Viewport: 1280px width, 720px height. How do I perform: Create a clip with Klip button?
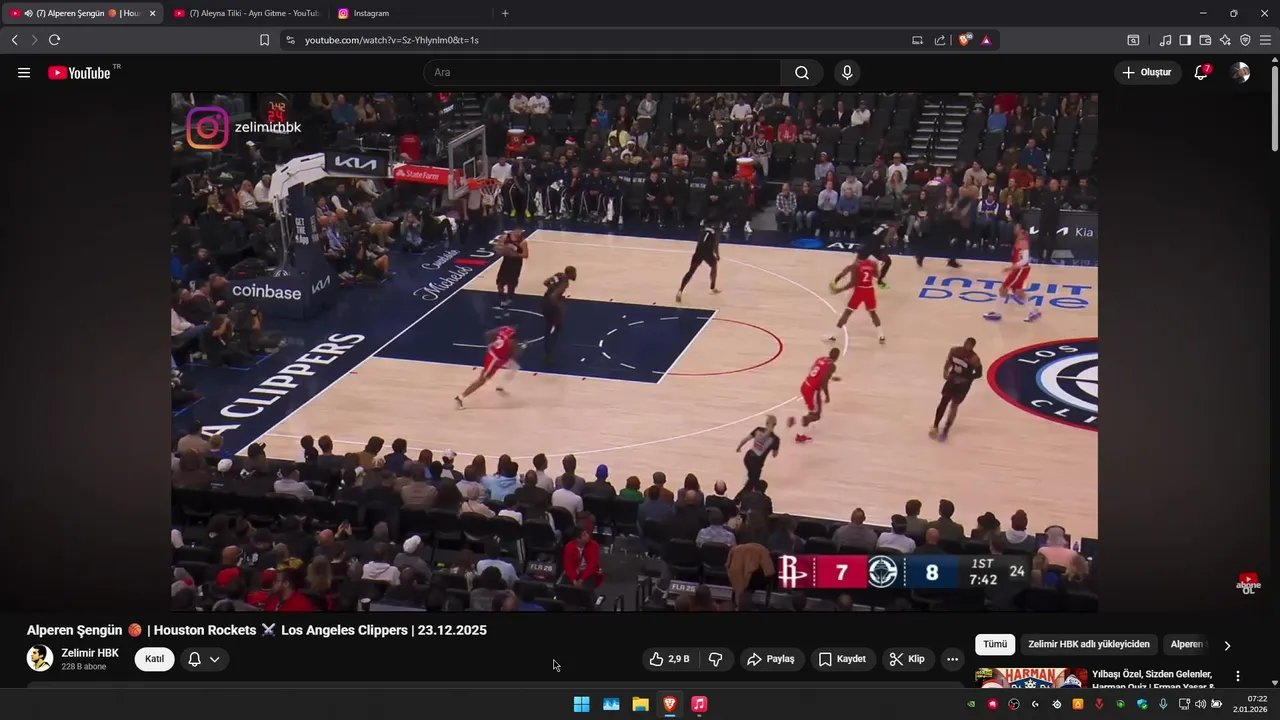click(908, 659)
